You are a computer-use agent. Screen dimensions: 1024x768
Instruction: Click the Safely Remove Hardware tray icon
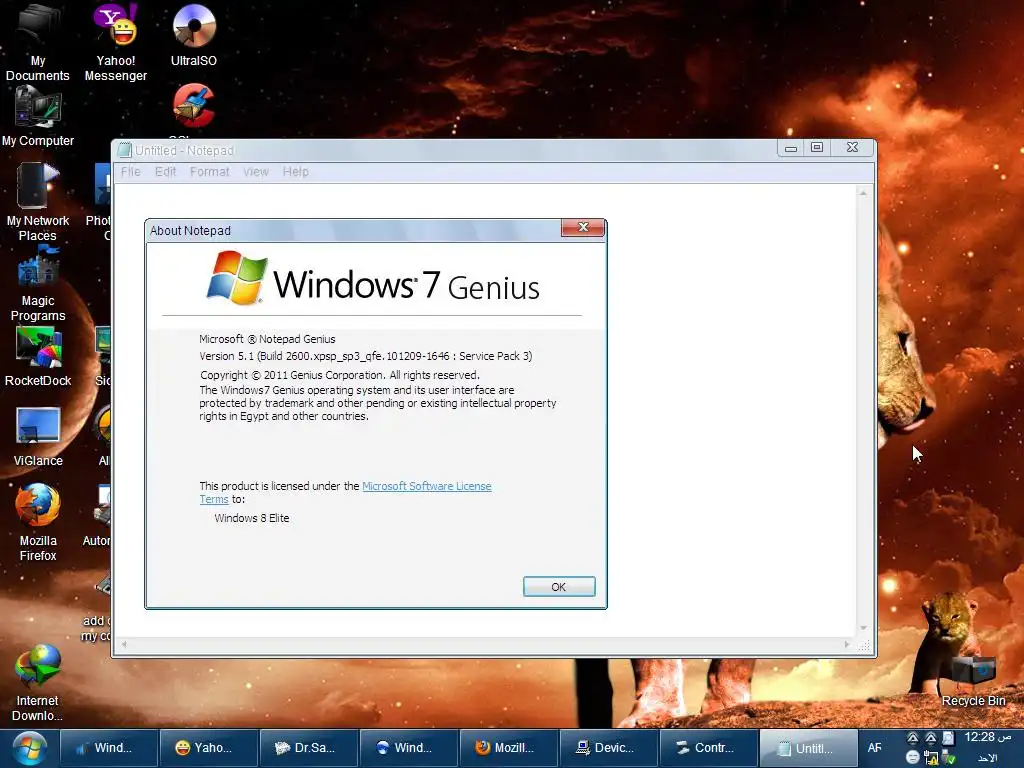click(949, 758)
